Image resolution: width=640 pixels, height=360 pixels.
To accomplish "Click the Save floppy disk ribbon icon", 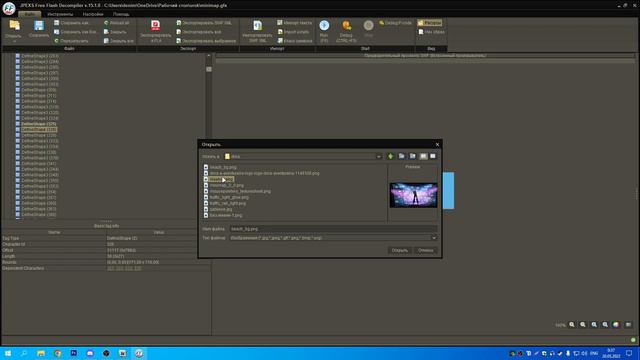I will click(x=39, y=26).
